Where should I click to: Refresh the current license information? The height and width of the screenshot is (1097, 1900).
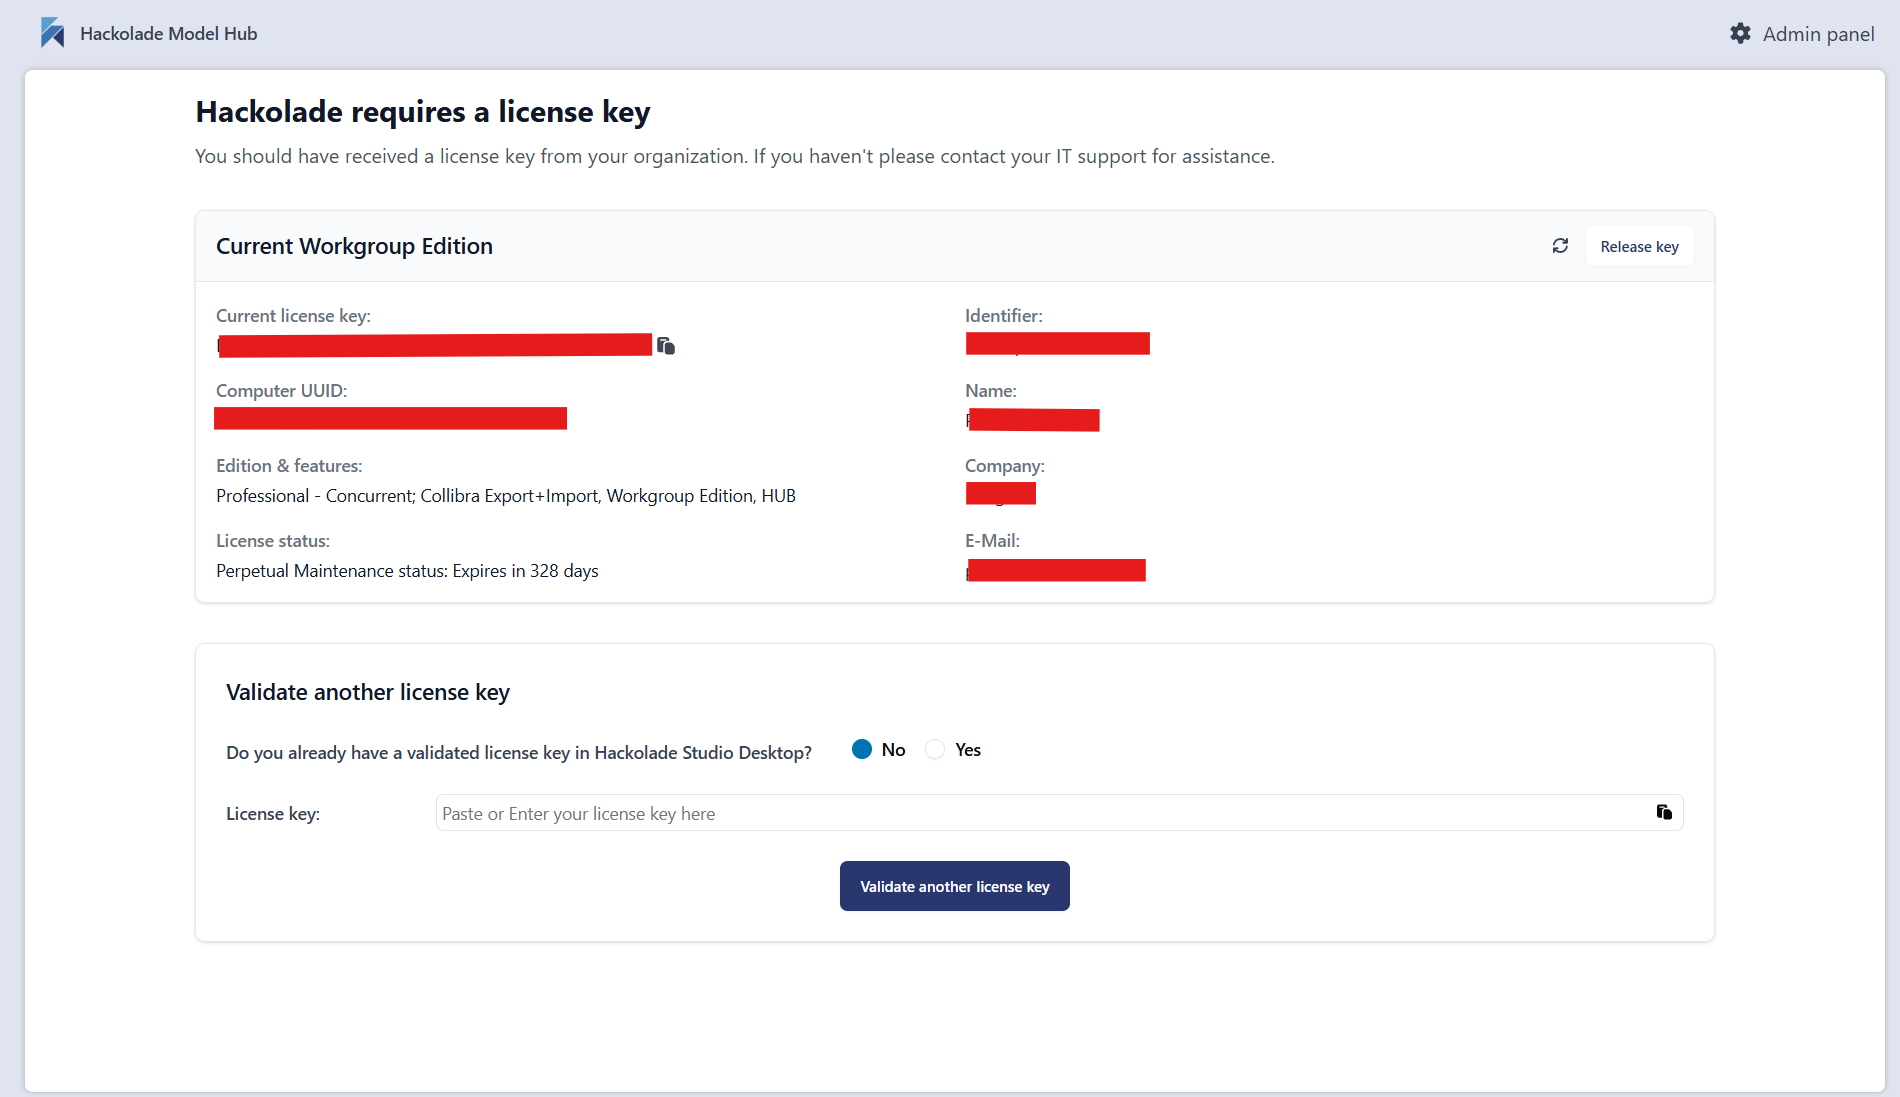1560,246
